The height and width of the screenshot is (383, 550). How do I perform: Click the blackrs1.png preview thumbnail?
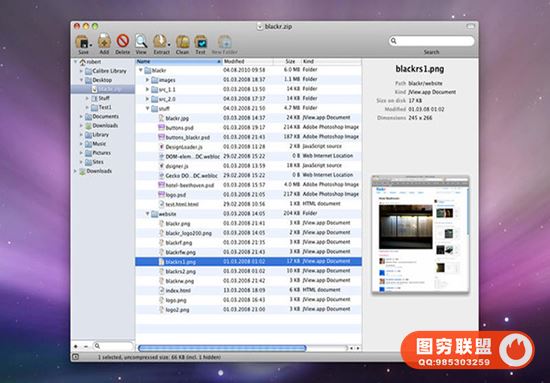420,234
